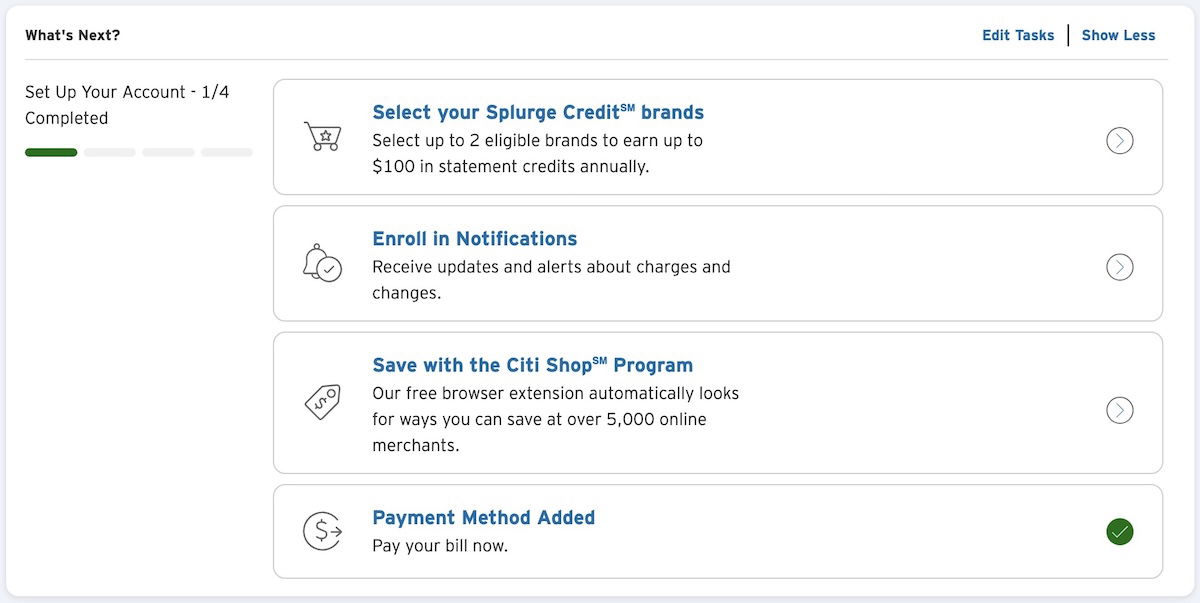
Task: Open Citi Shop Program arrow chevron
Action: coord(1120,410)
